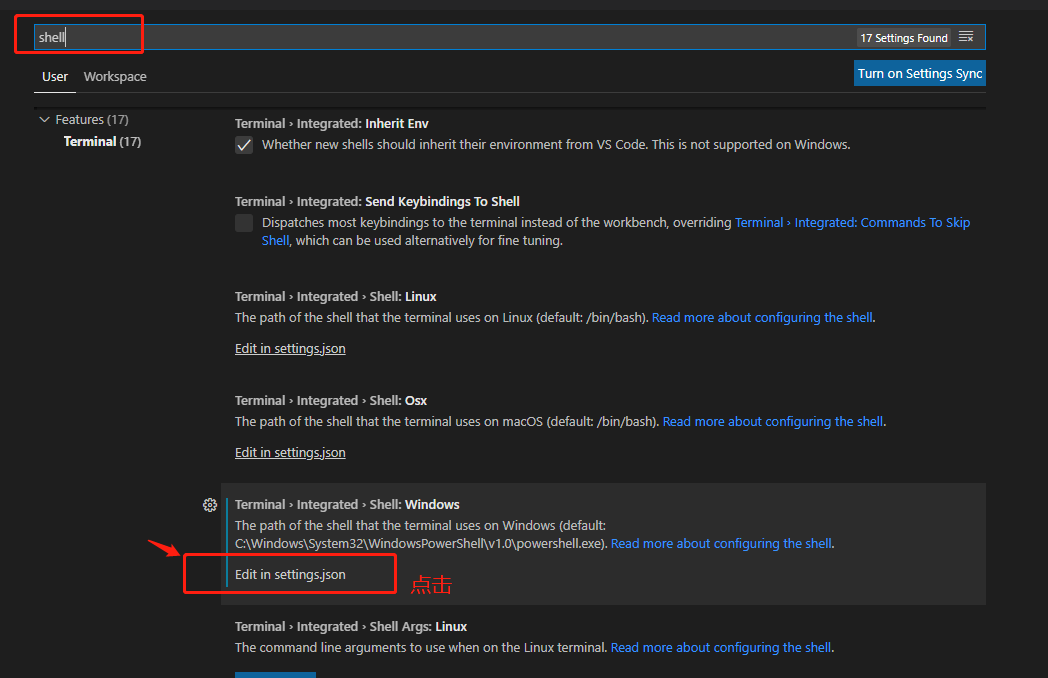The width and height of the screenshot is (1048, 678).
Task: Follow Read more link for Shell: Linux
Action: coord(763,317)
